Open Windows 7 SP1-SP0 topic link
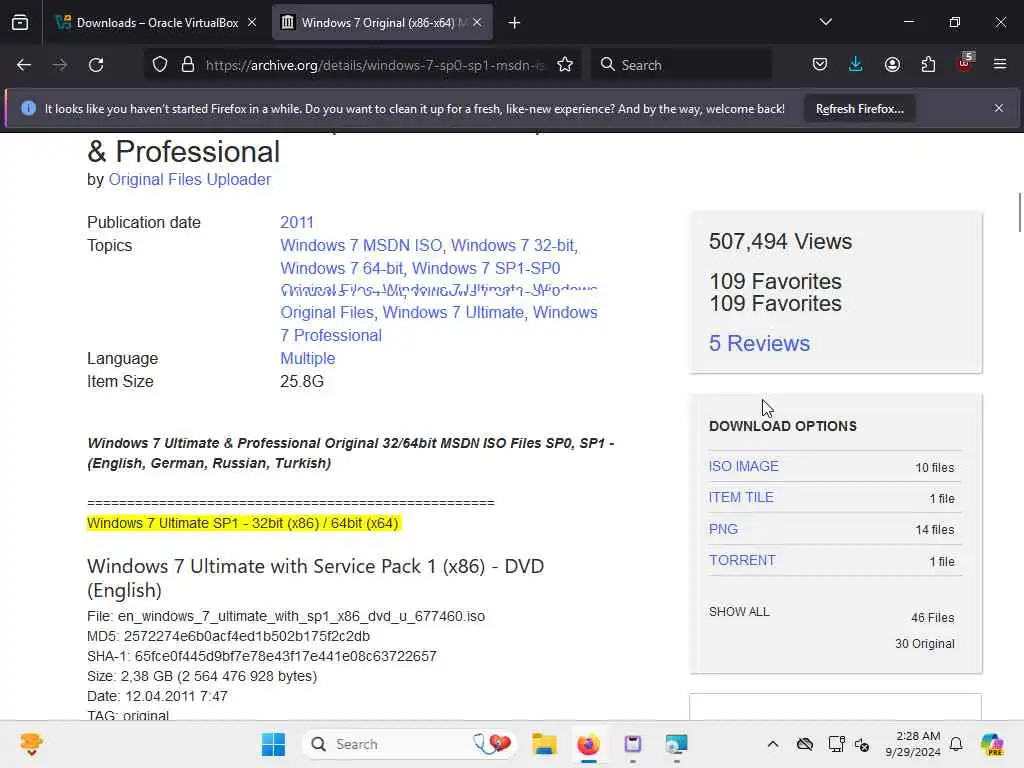Screen dimensions: 1024x768 tap(486, 268)
